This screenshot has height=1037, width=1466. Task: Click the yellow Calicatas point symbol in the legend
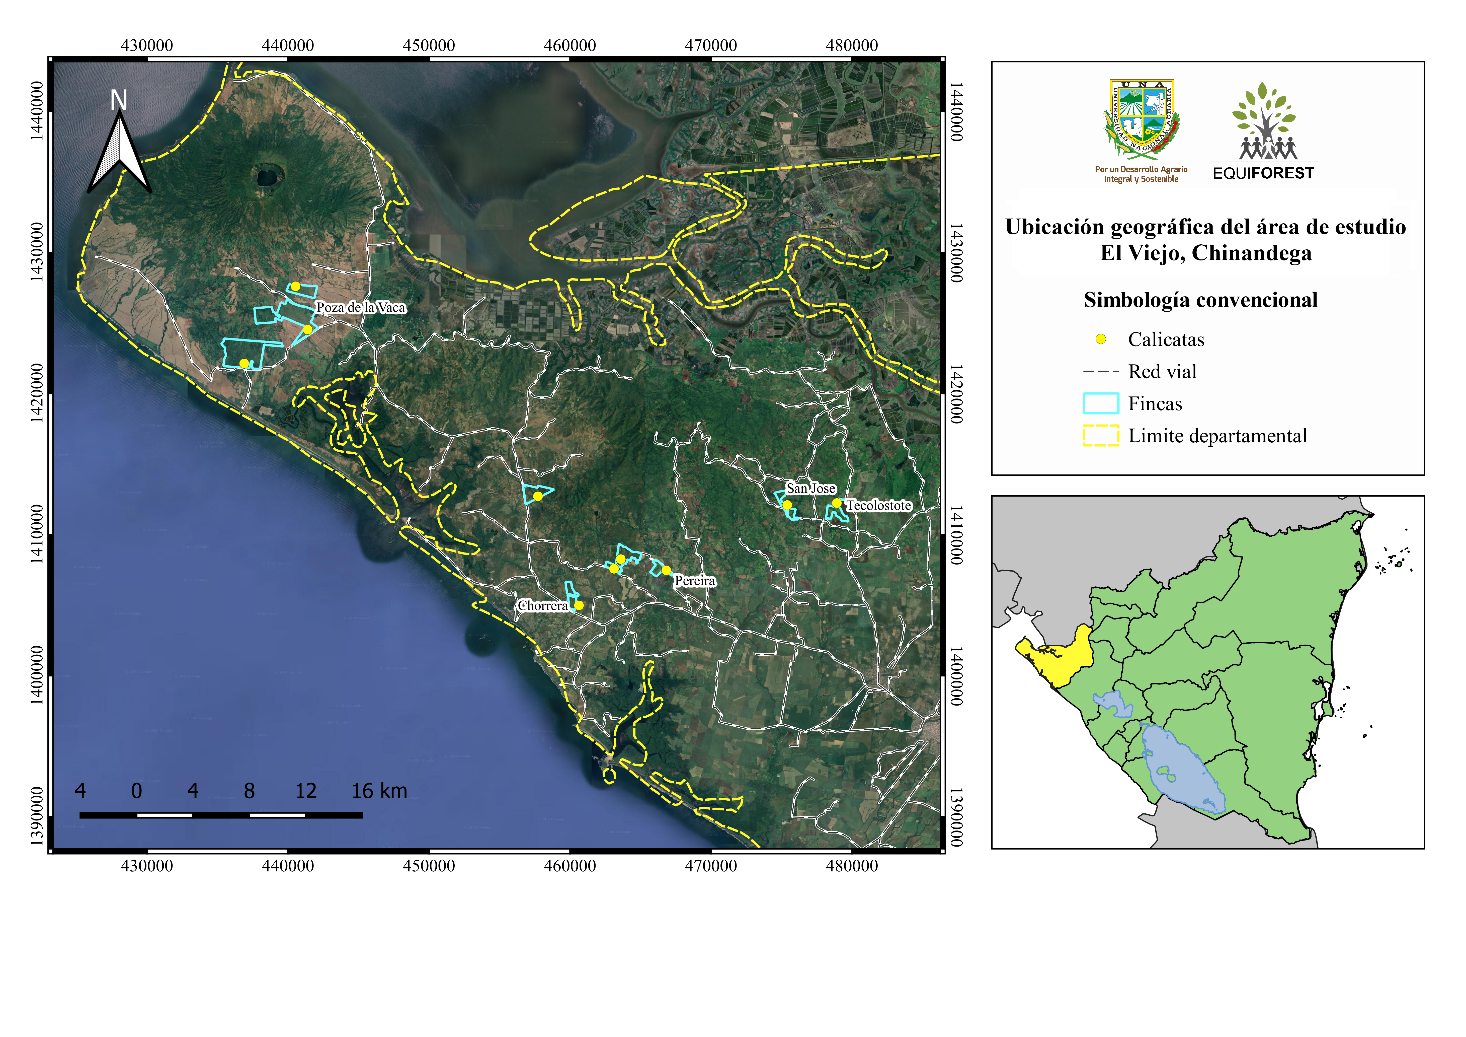[x=1099, y=340]
